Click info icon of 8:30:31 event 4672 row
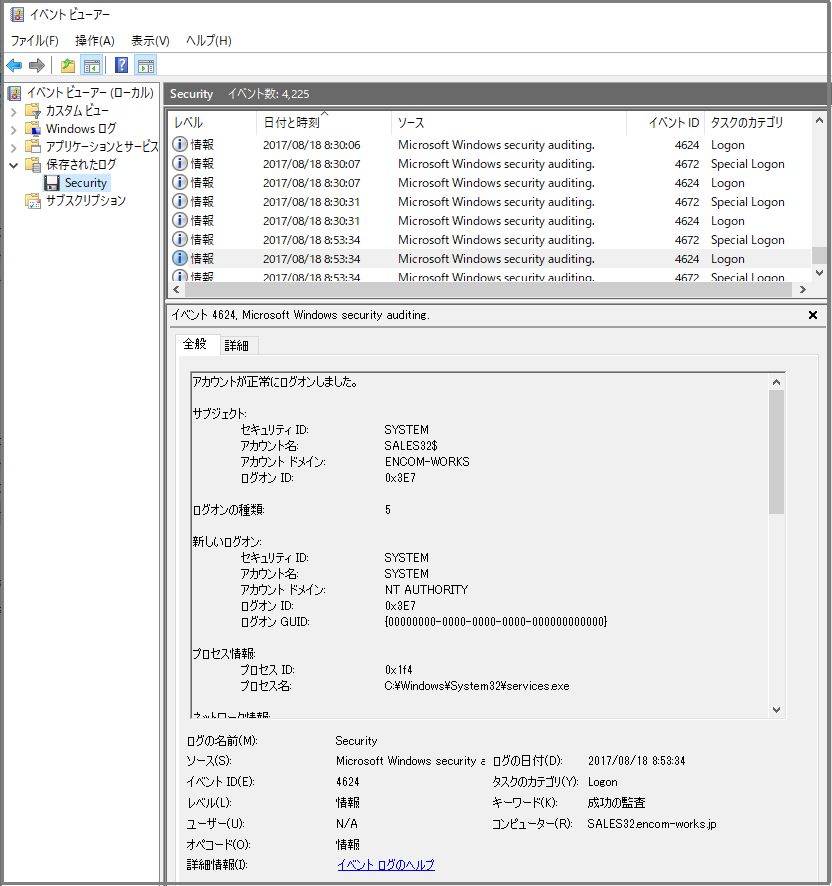 coord(180,202)
